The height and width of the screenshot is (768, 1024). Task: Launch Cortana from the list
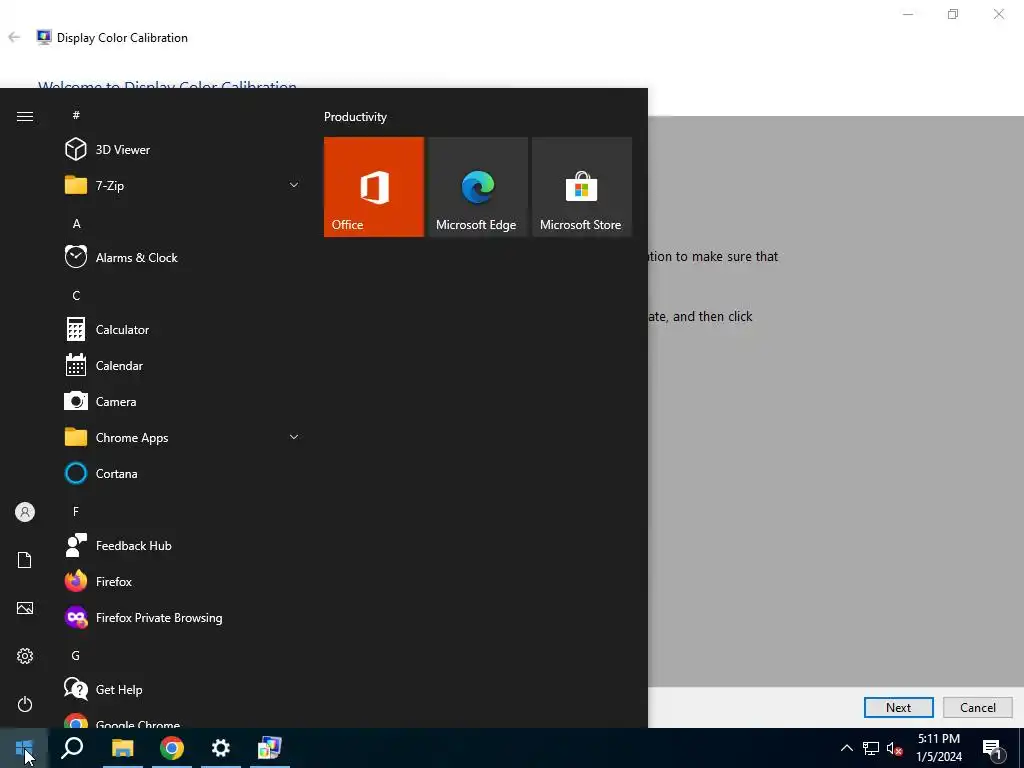point(183,473)
